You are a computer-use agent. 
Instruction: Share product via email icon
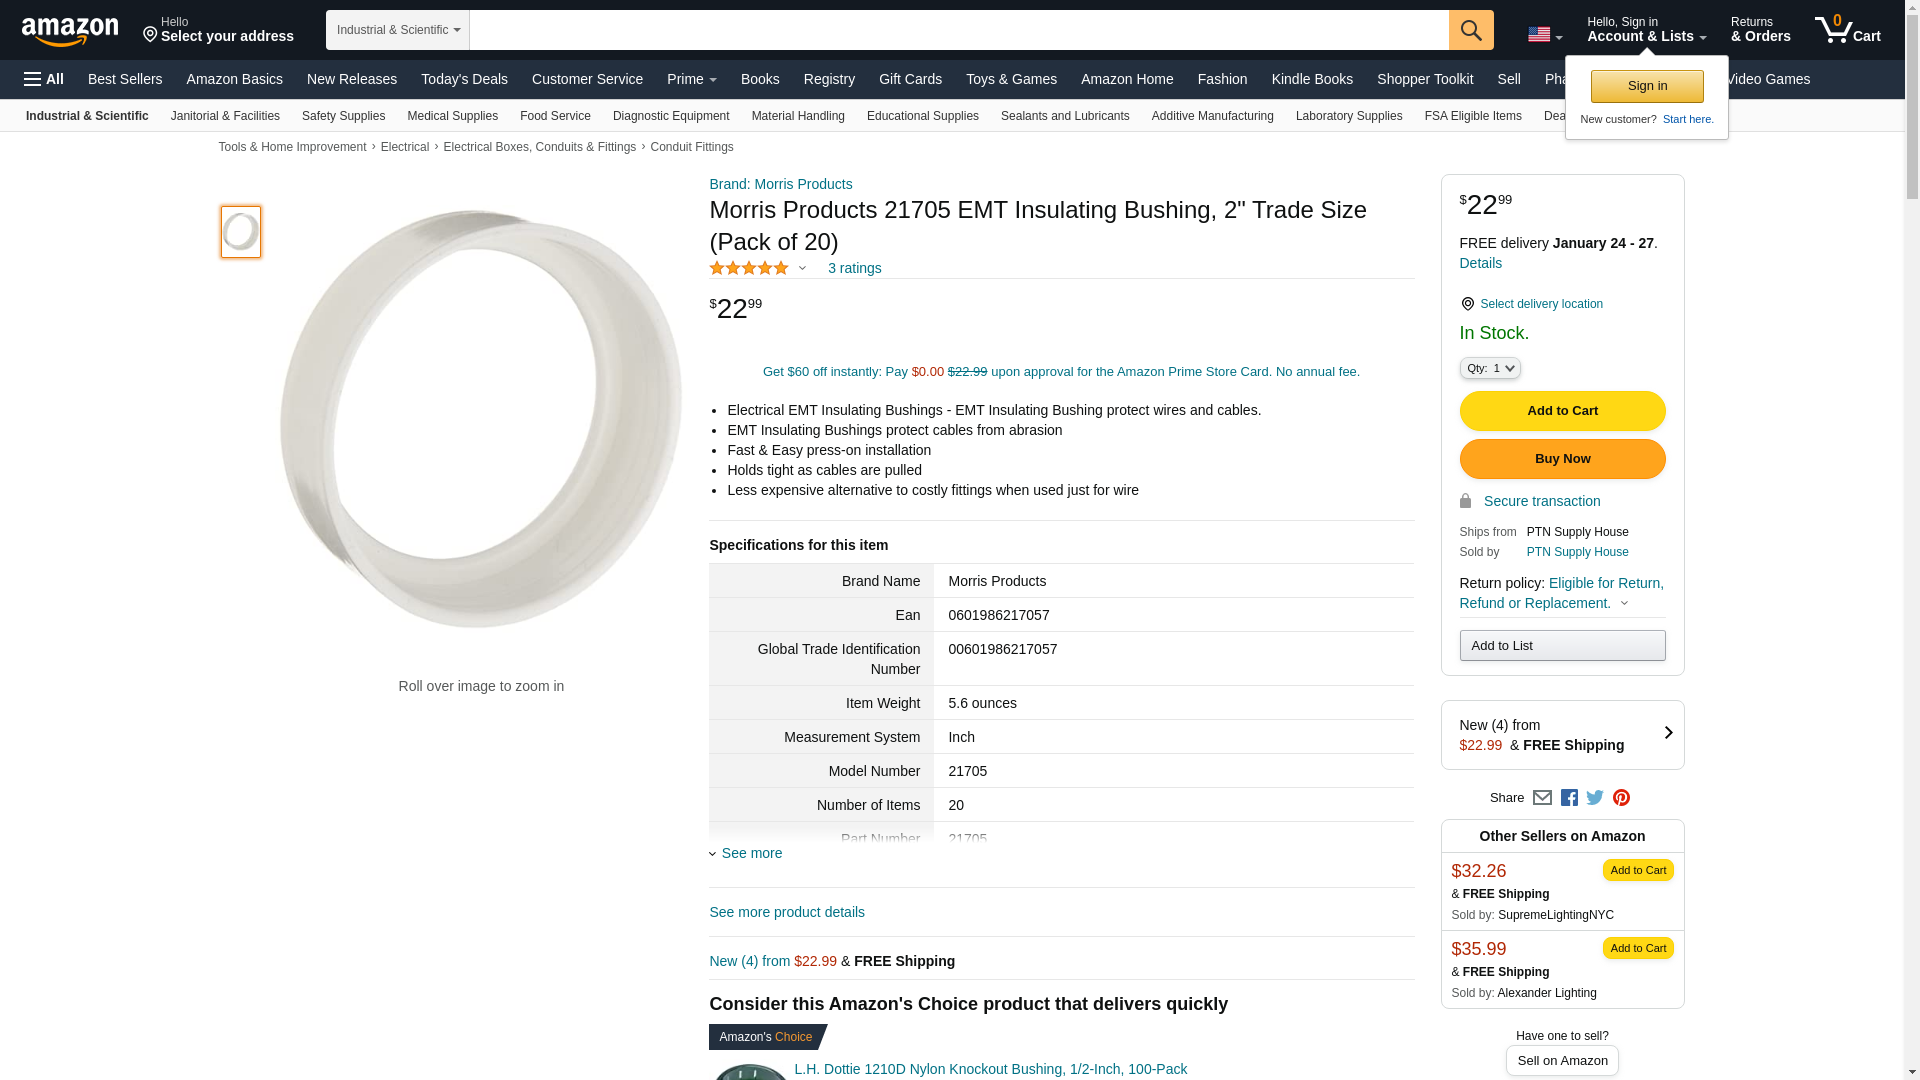click(x=1542, y=798)
